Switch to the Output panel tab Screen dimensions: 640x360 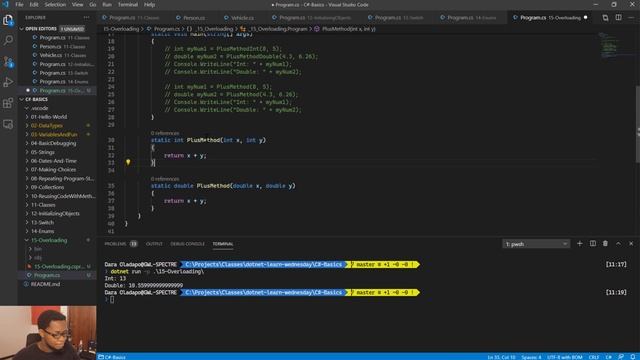click(x=154, y=244)
